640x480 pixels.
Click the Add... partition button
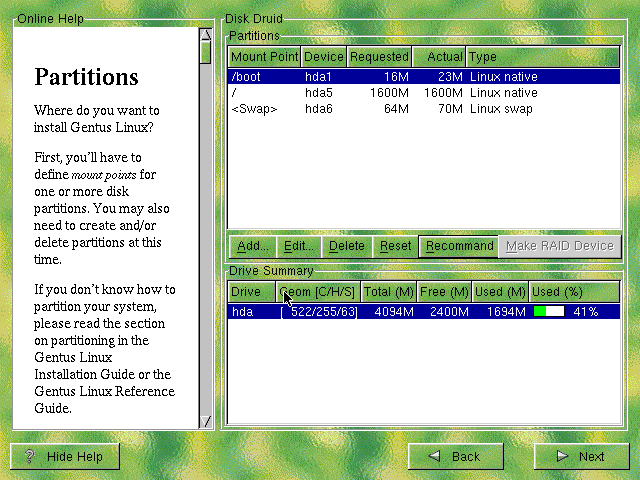[x=253, y=246]
